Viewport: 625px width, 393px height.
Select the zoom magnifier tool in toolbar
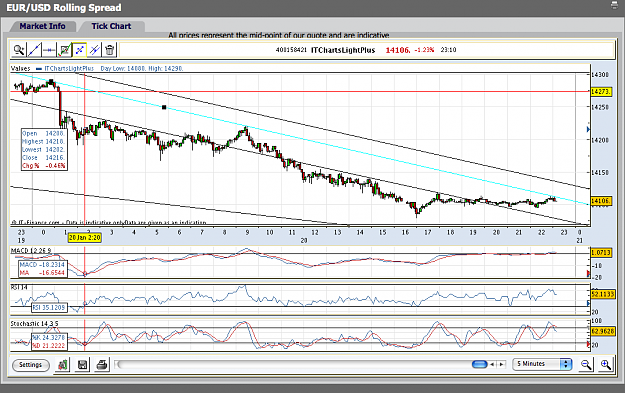coord(19,50)
